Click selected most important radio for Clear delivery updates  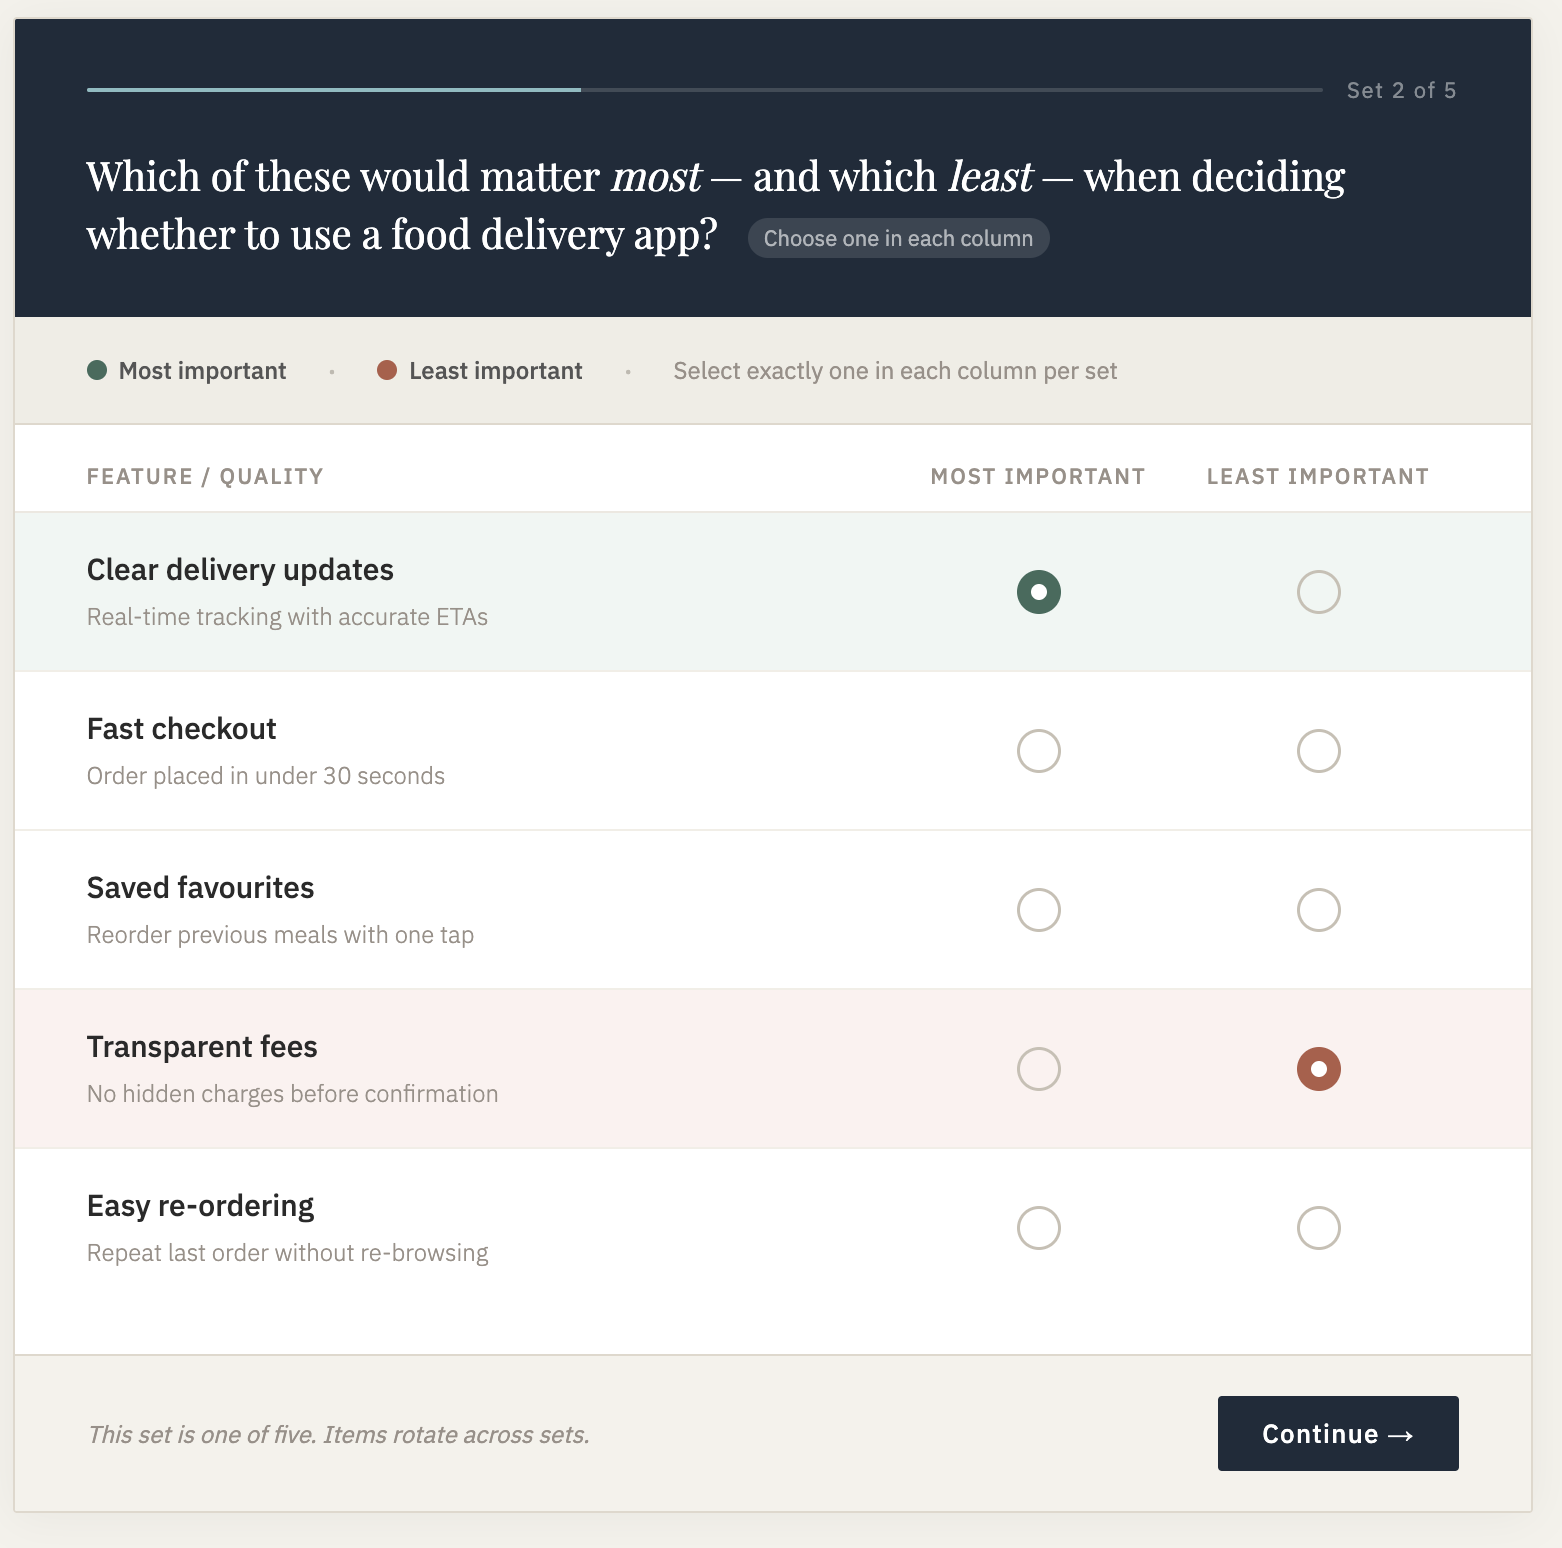click(1038, 592)
